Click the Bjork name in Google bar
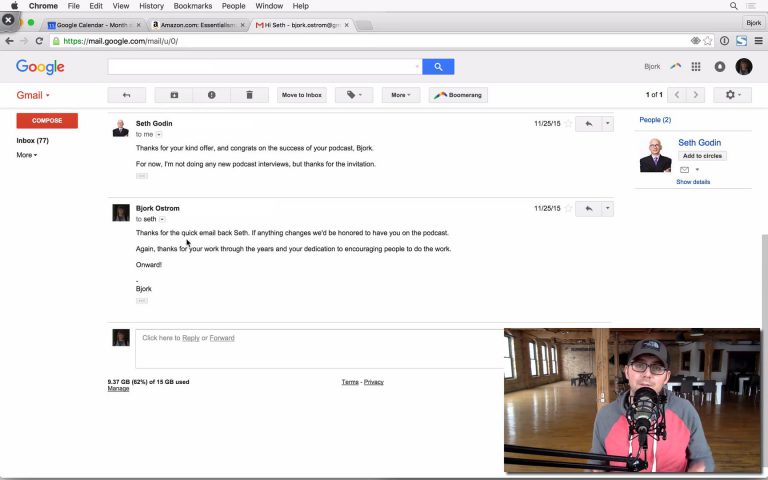This screenshot has width=768, height=480. coord(652,67)
